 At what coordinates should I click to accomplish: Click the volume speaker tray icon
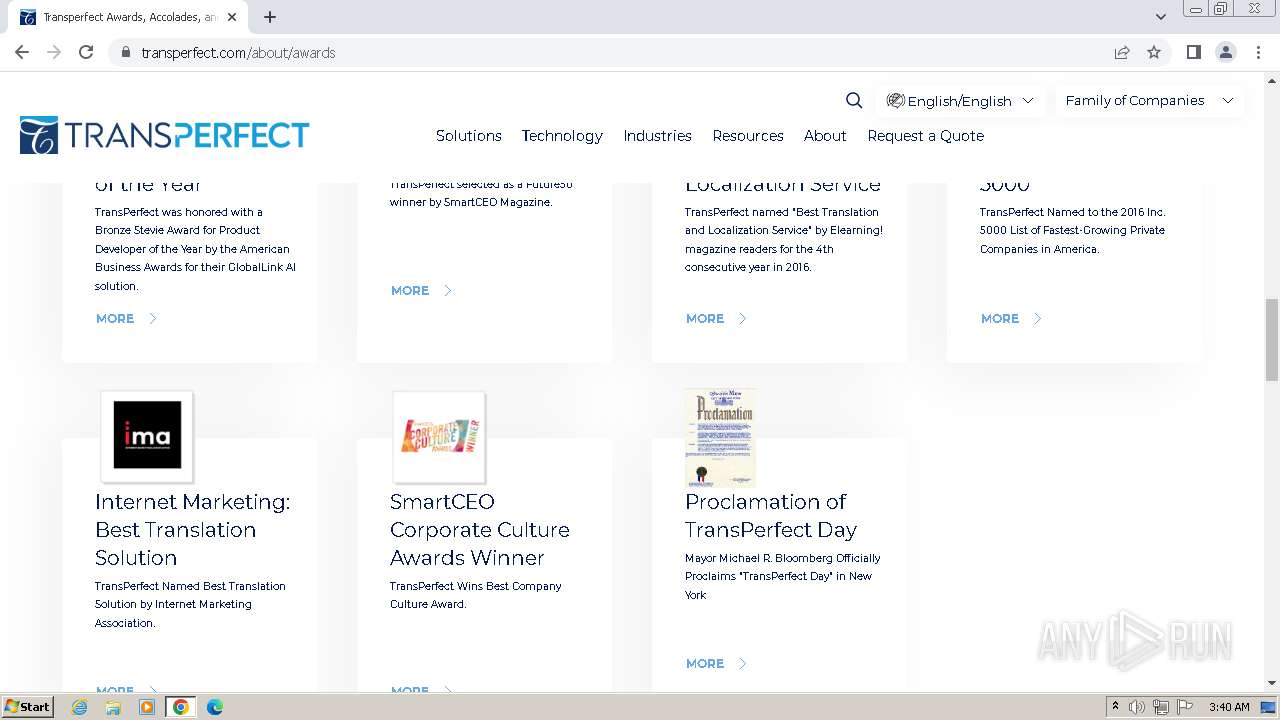(1137, 707)
